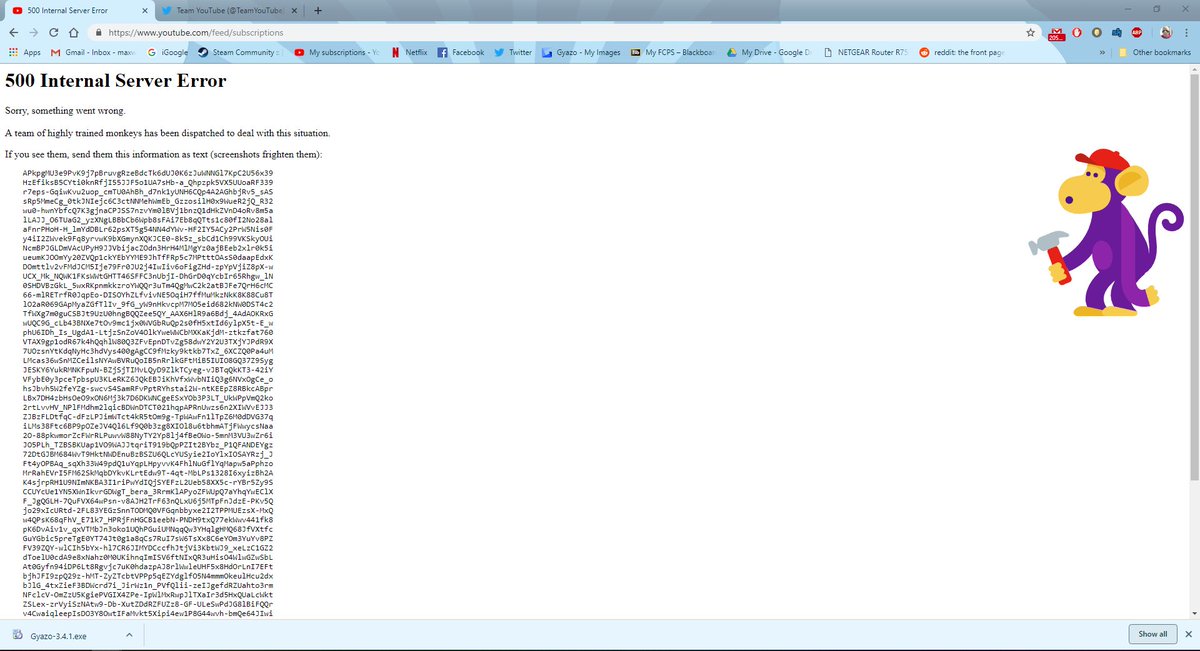Open the Gyazo - My Images bookmark
Image resolution: width=1200 pixels, height=651 pixels.
[x=582, y=52]
